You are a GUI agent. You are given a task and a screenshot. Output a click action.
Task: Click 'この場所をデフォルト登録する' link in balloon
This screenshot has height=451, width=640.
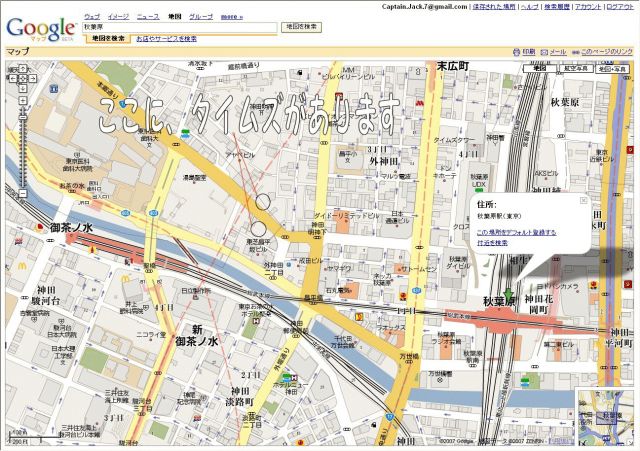click(516, 232)
